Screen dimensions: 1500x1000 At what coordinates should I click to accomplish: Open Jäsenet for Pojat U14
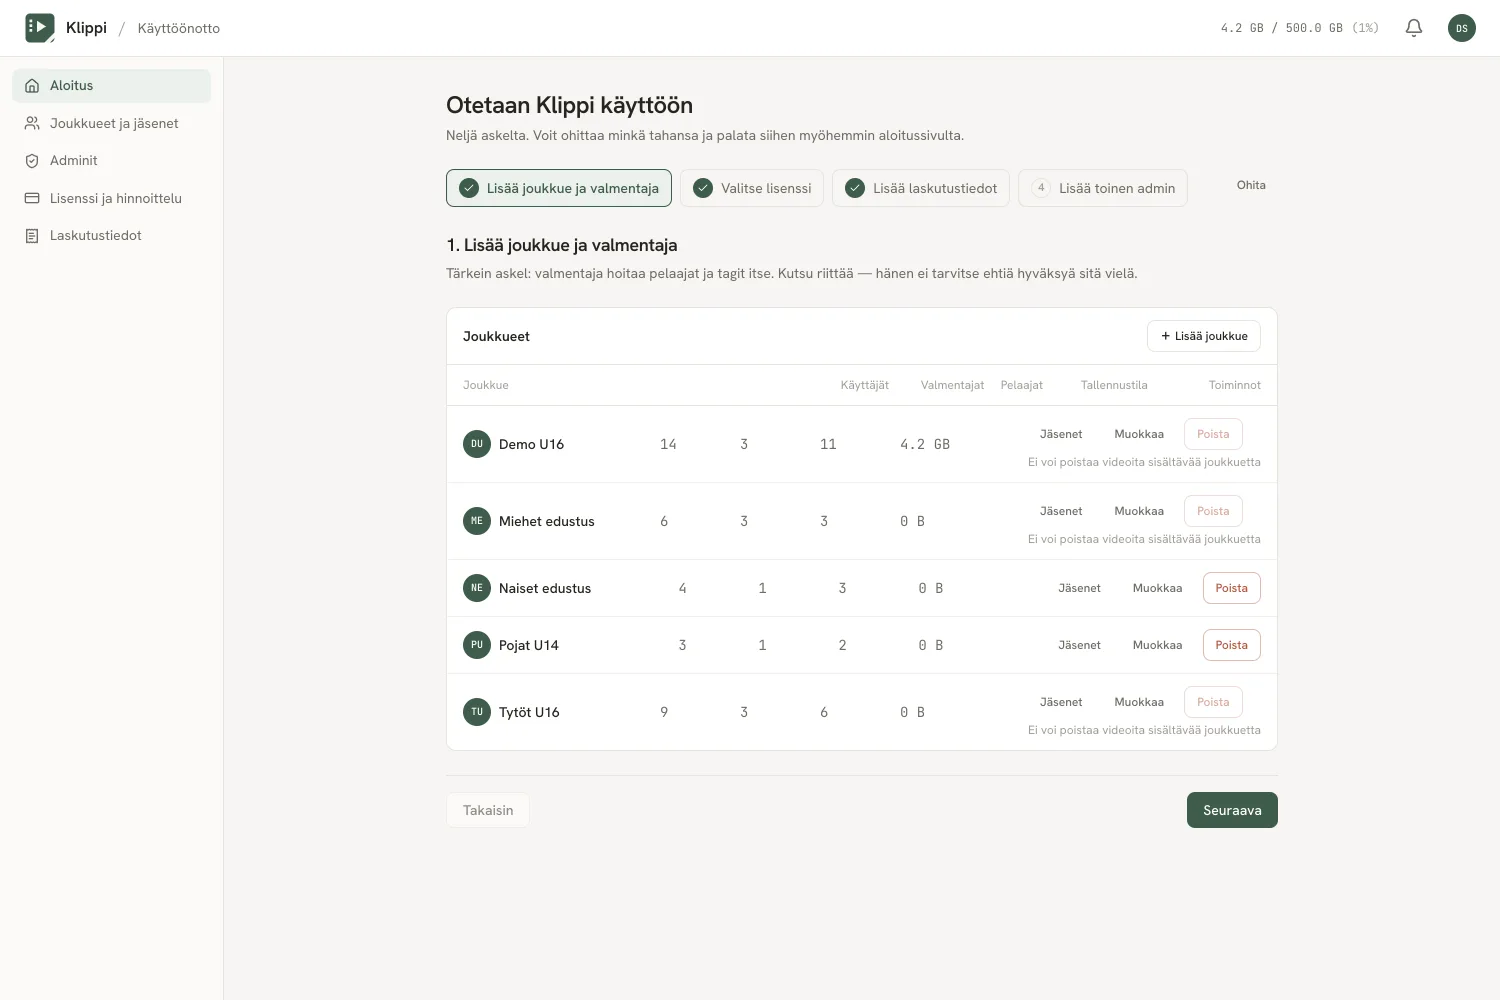(x=1079, y=645)
